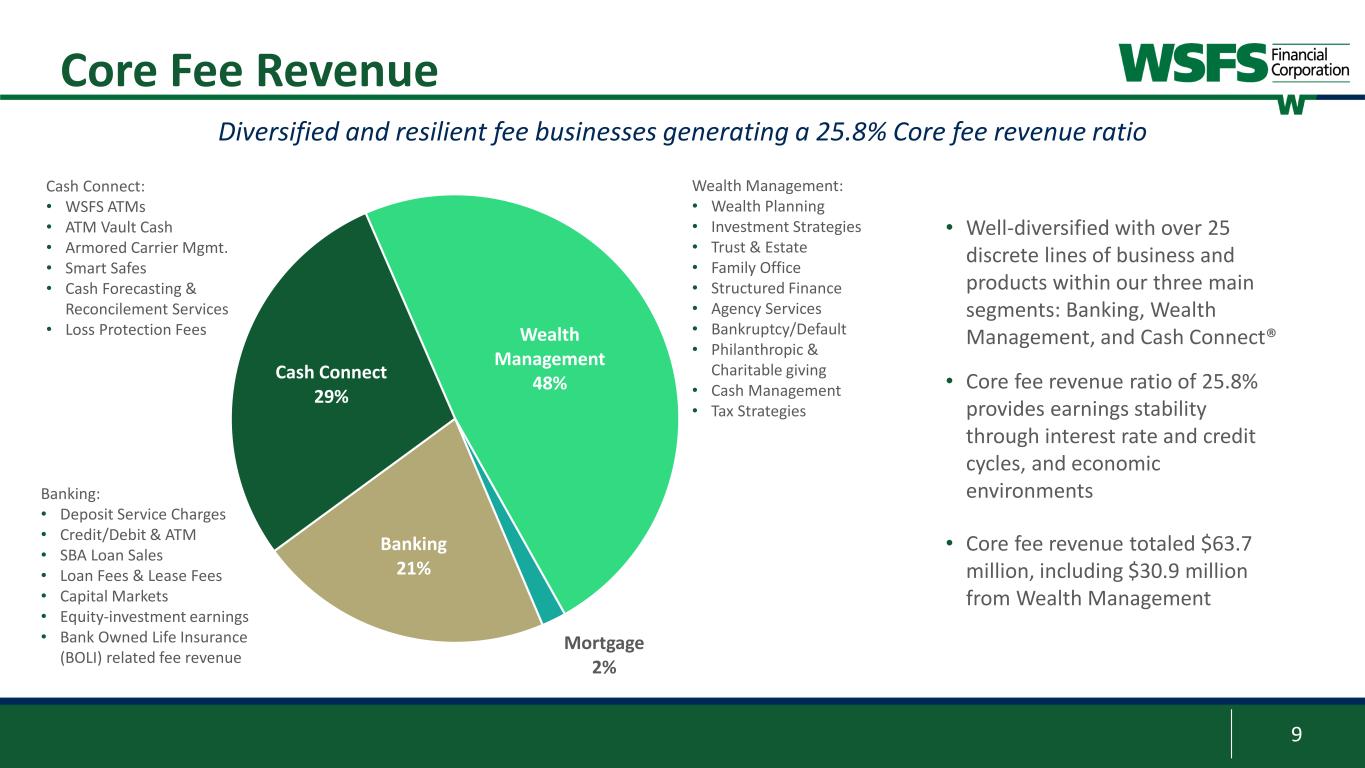This screenshot has height=768, width=1365.
Task: Select the italic subtitle about 25.8% ratio
Action: pyautogui.click(x=682, y=132)
